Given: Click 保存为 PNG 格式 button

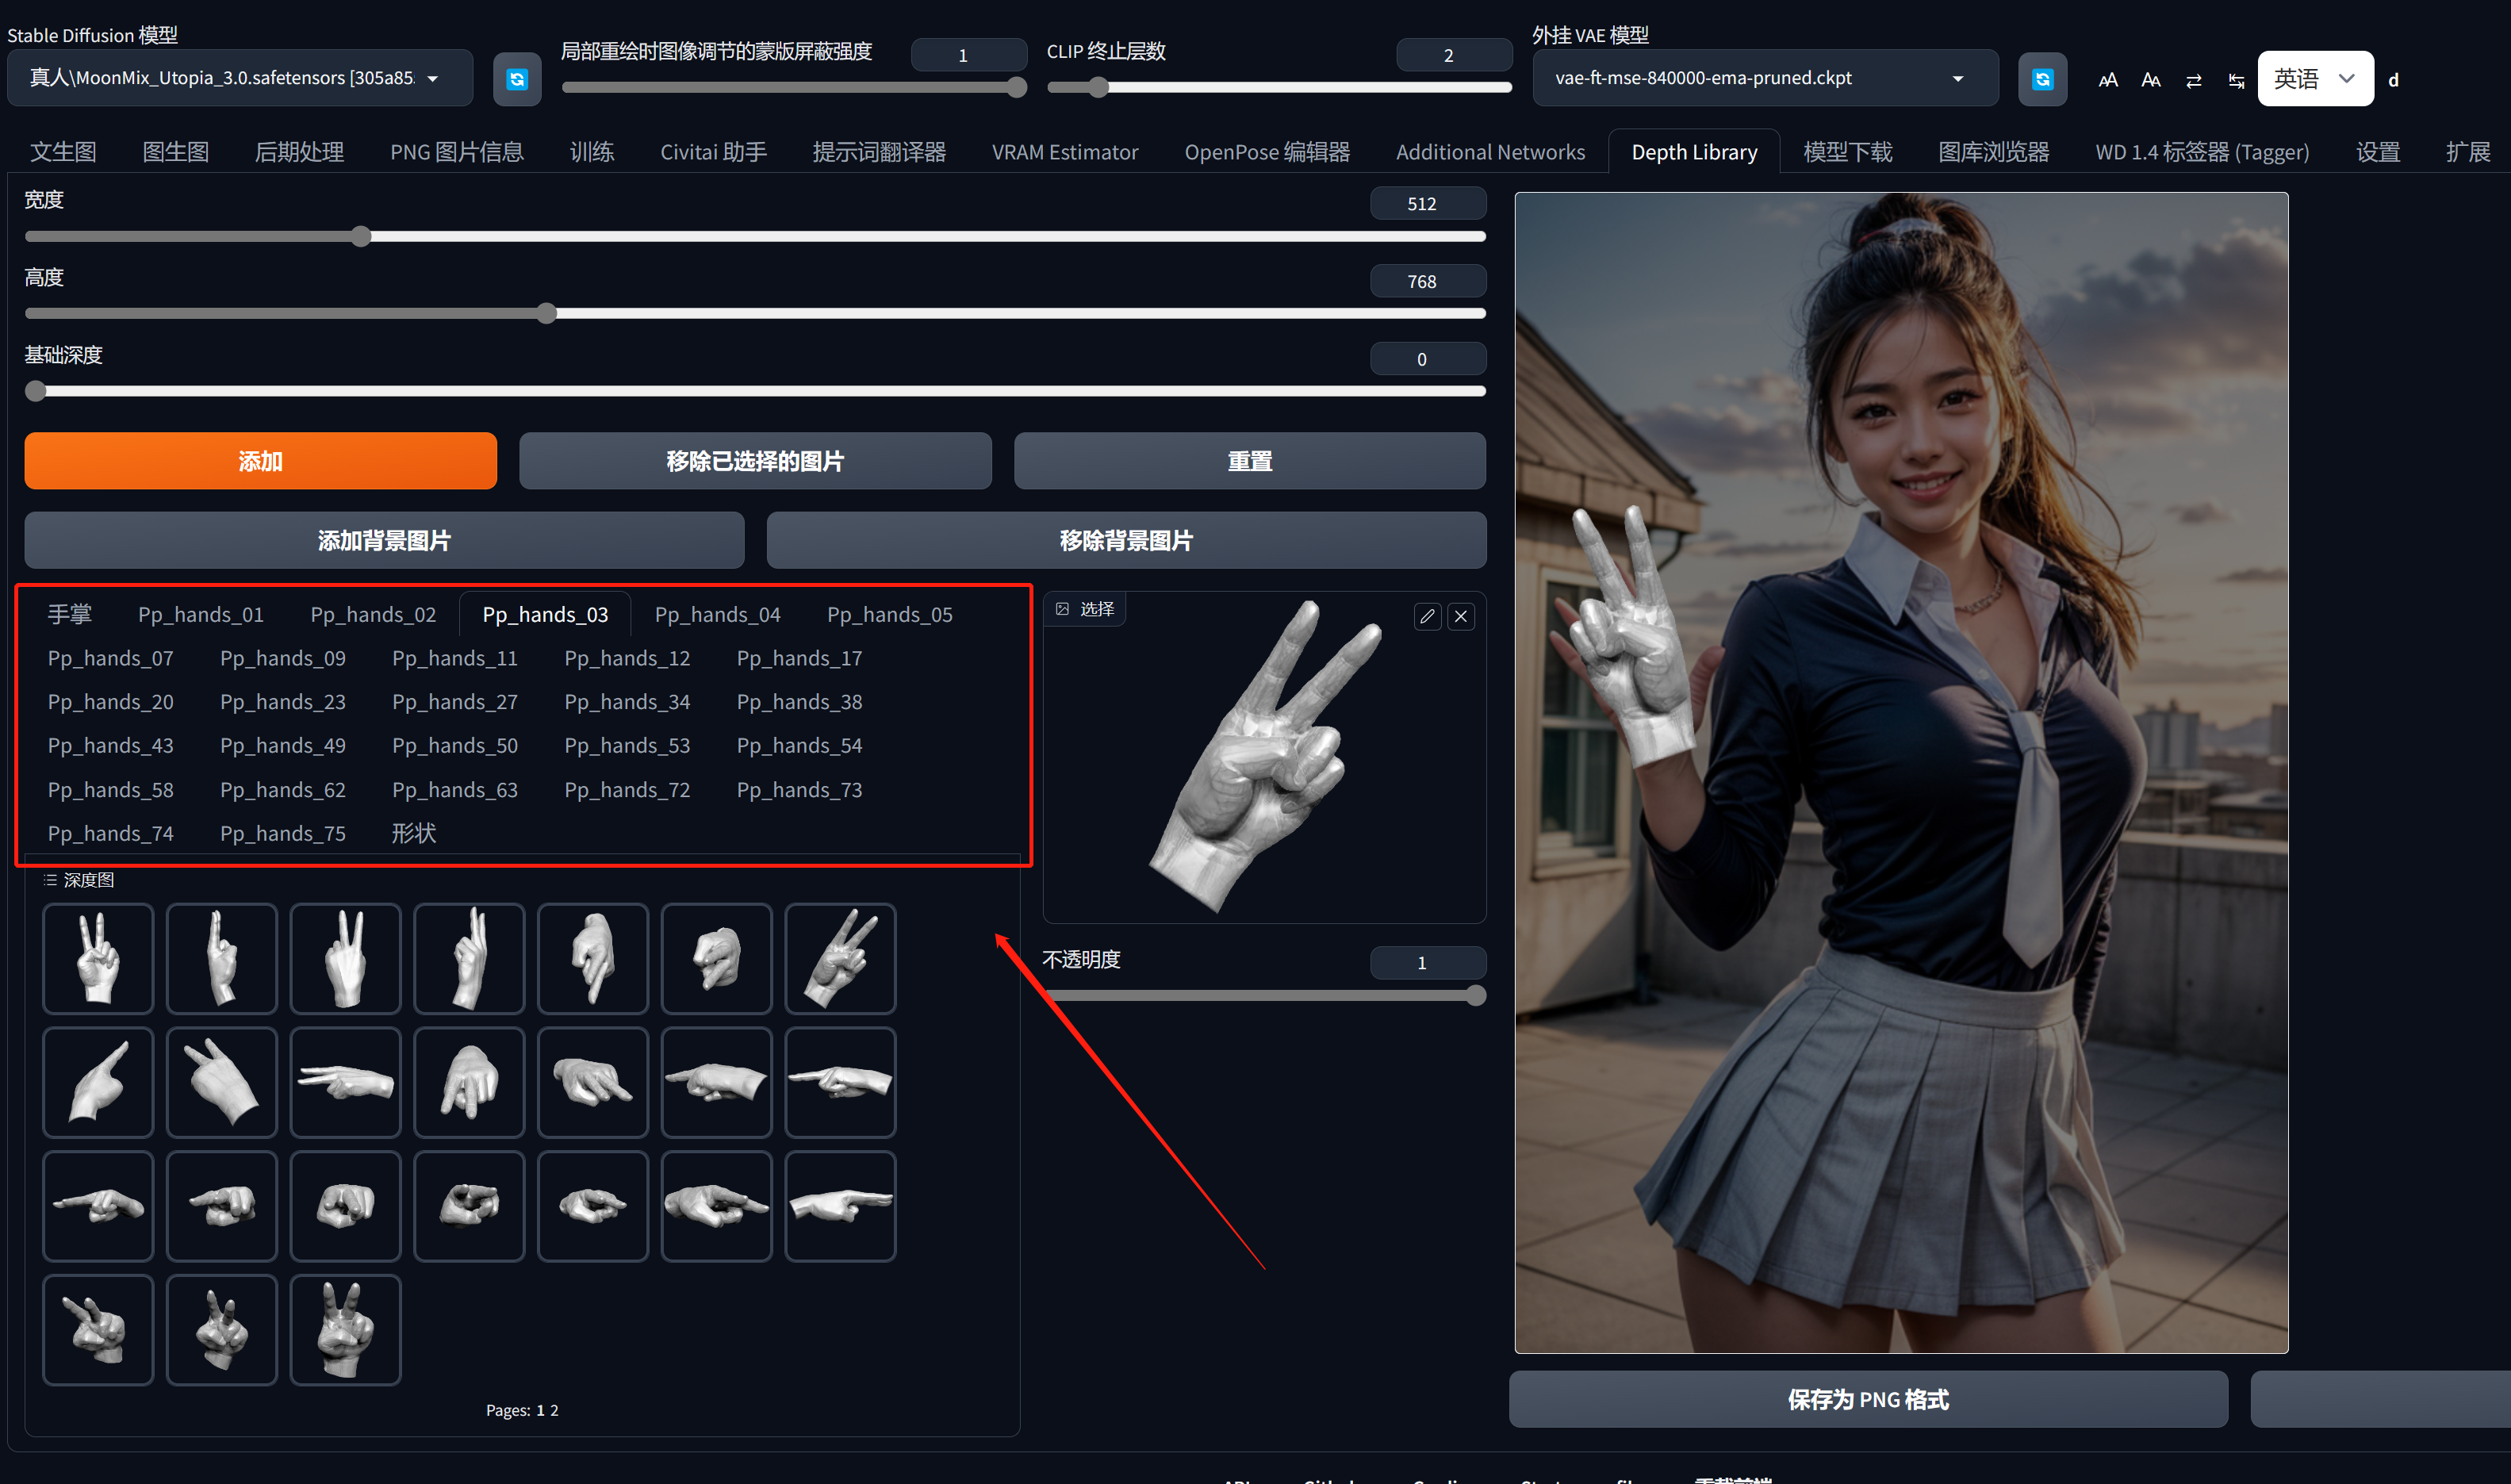Looking at the screenshot, I should click(1868, 1399).
